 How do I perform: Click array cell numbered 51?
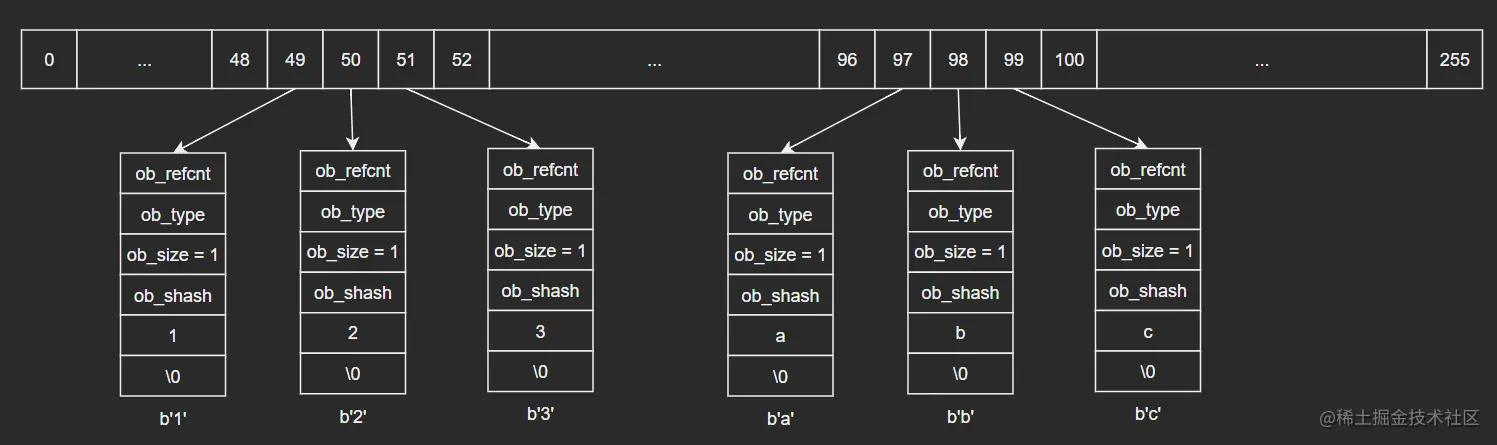pyautogui.click(x=406, y=60)
